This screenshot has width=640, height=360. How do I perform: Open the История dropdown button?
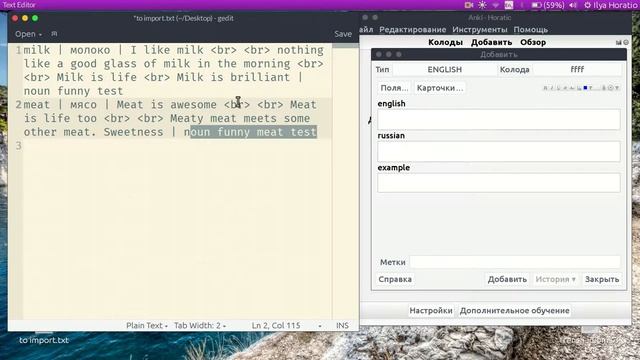point(555,279)
